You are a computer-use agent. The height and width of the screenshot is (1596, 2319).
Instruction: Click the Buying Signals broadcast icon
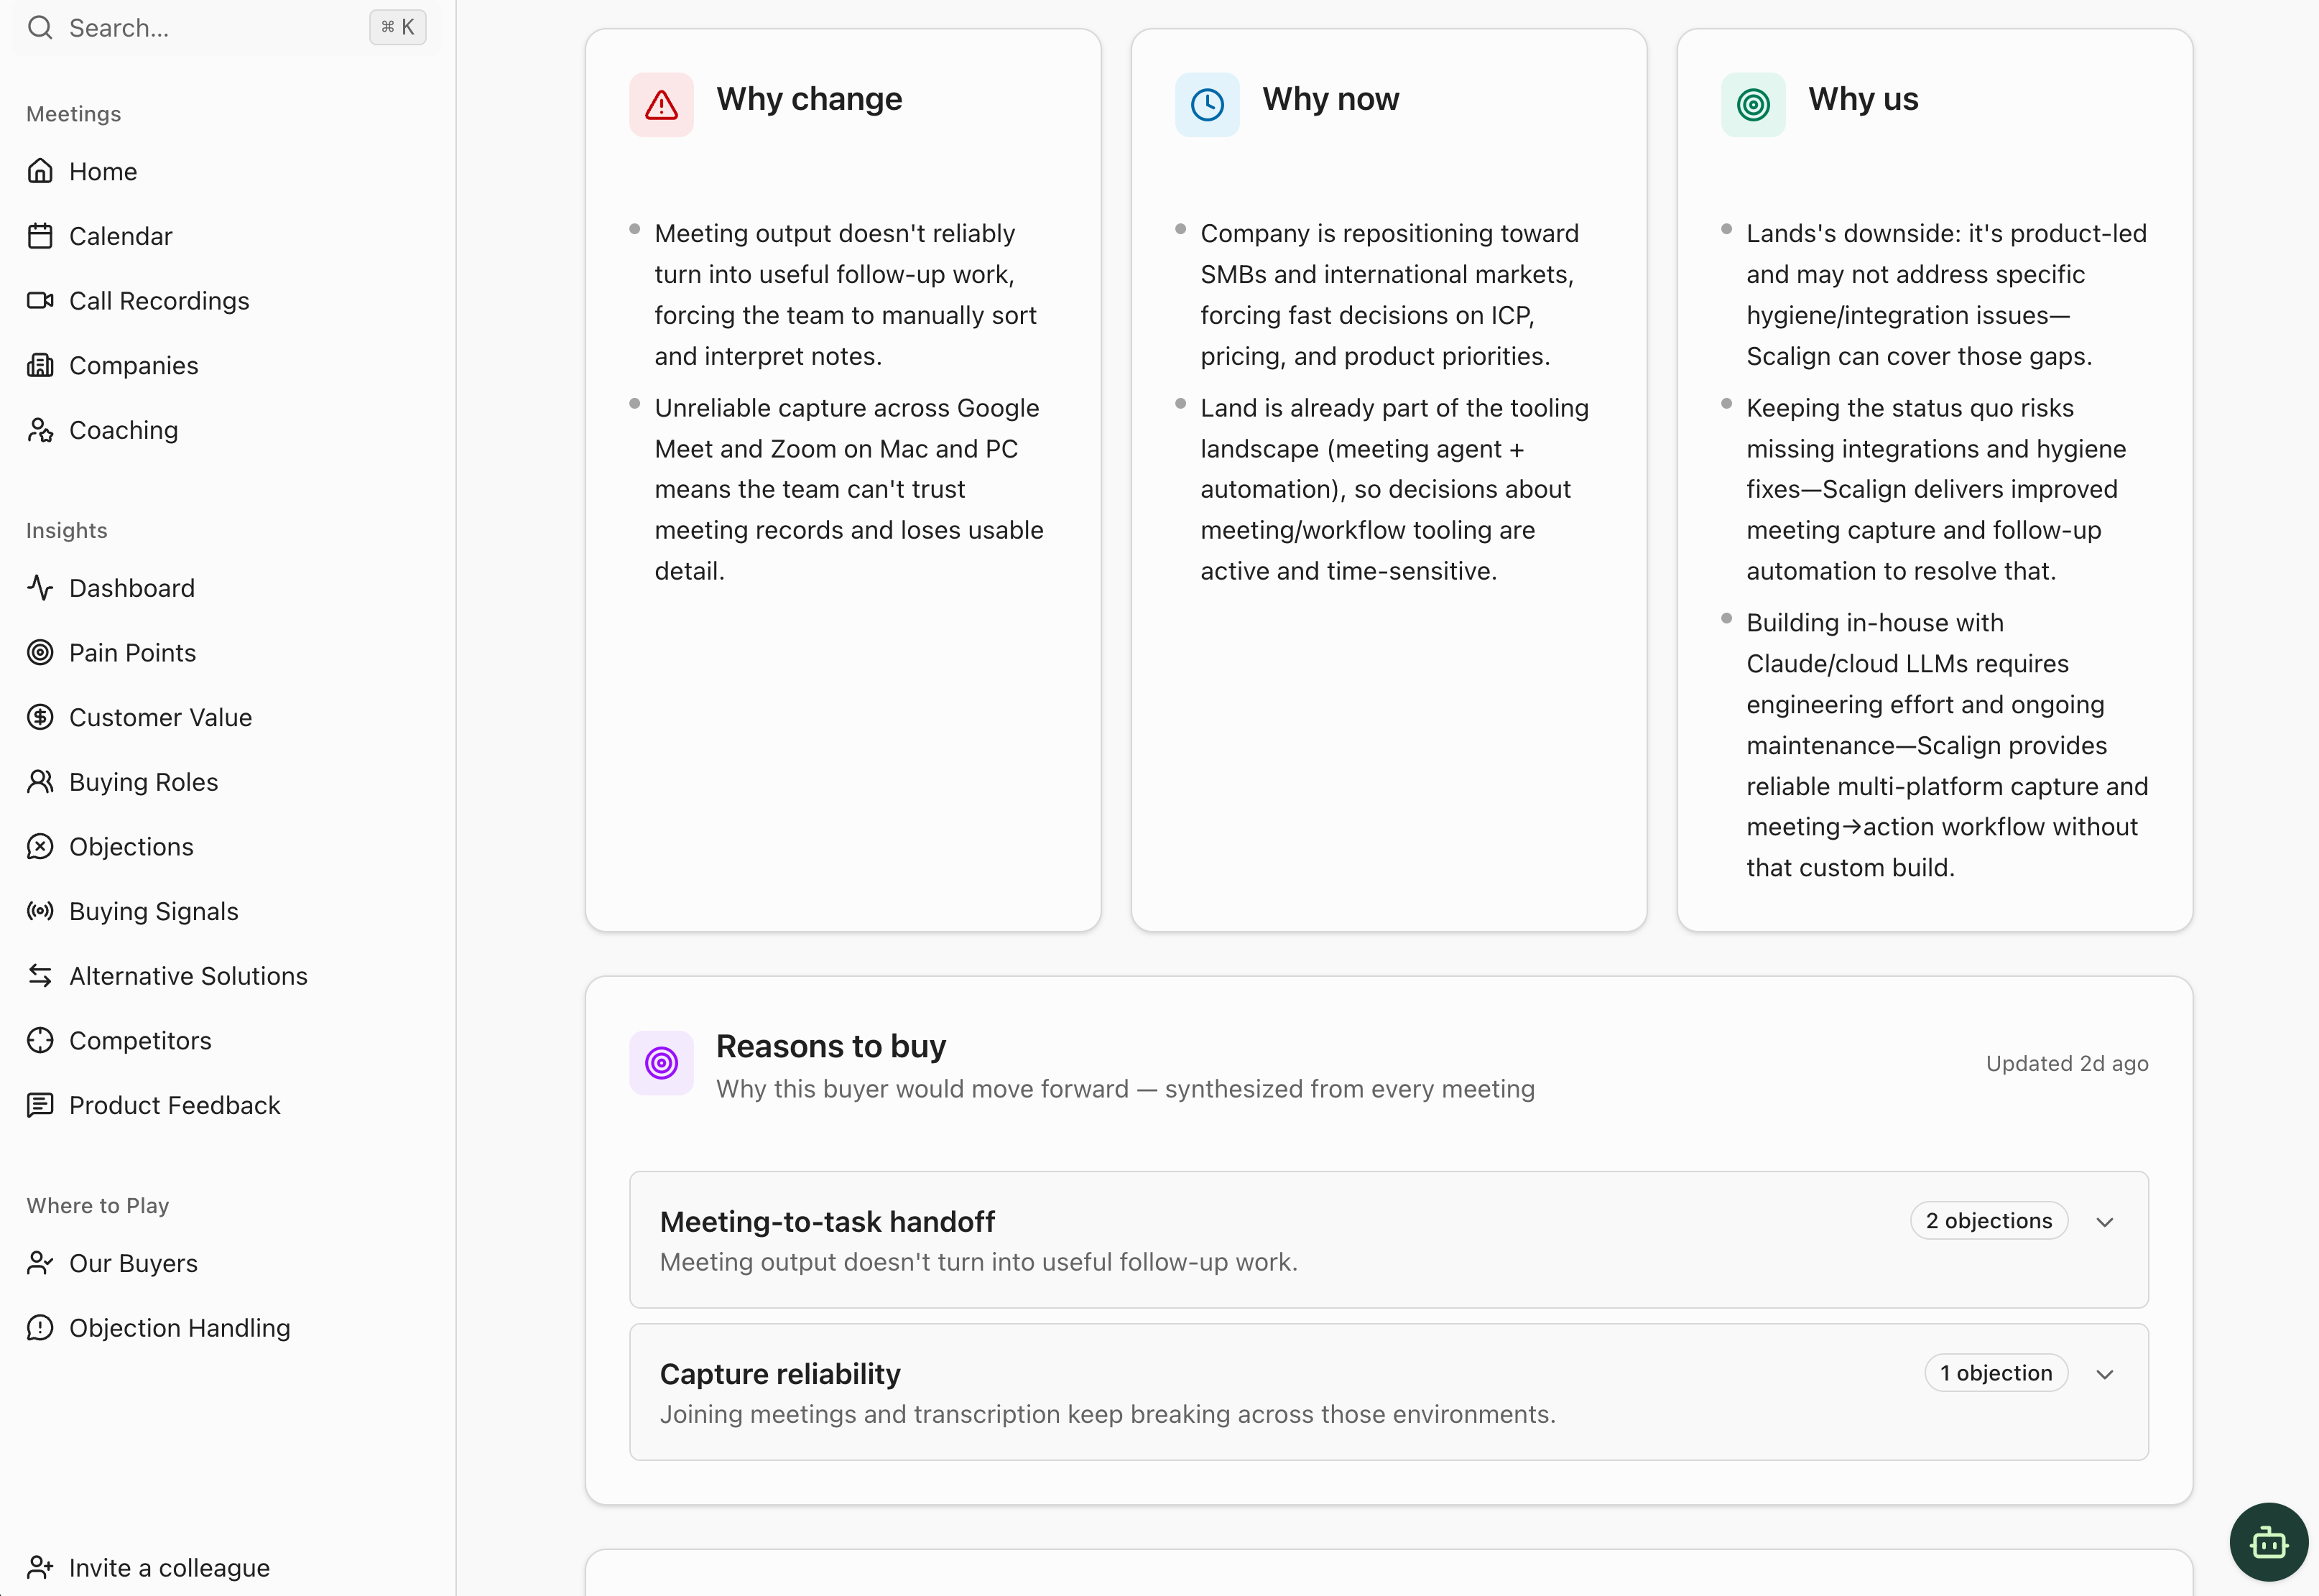pos(40,911)
